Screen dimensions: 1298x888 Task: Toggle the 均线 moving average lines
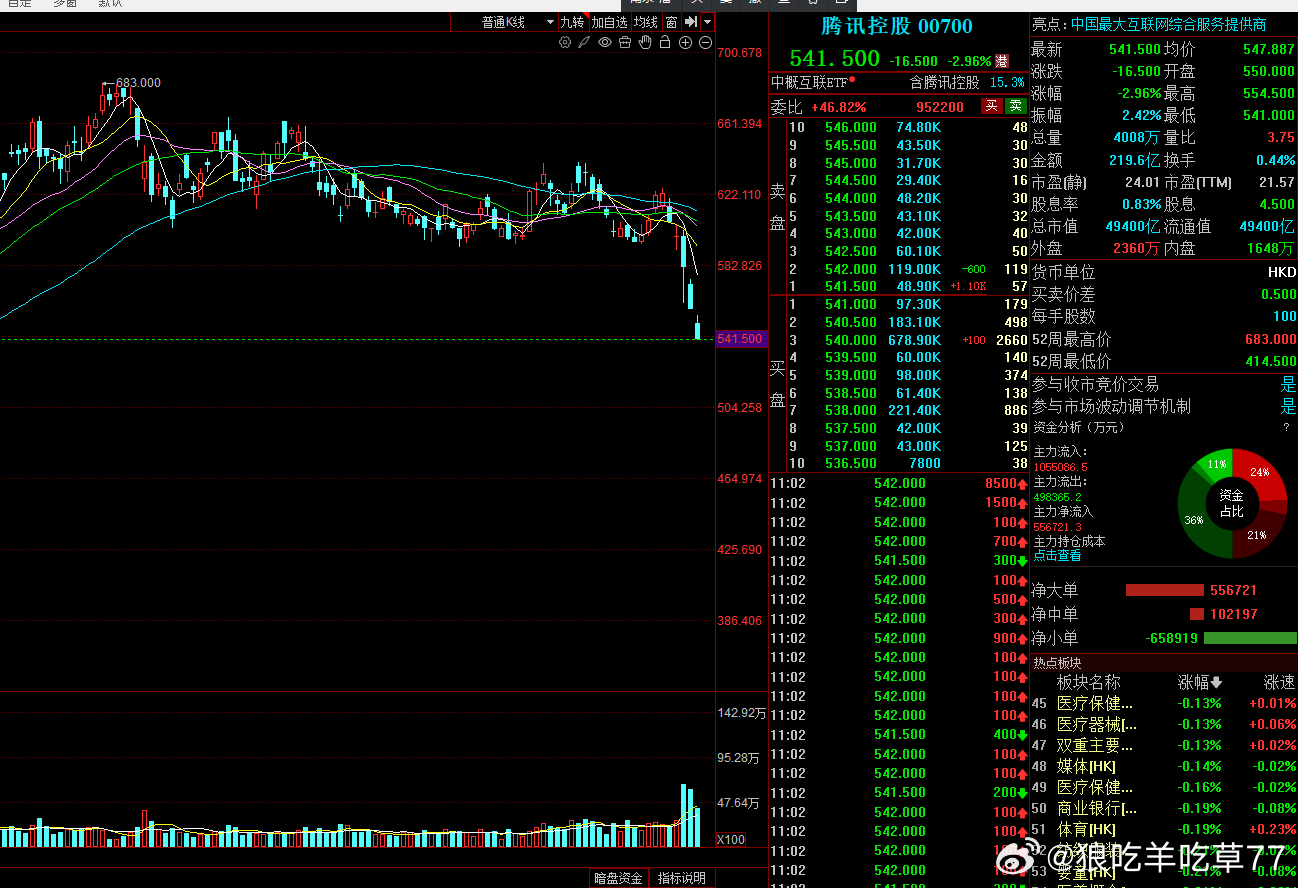point(646,22)
